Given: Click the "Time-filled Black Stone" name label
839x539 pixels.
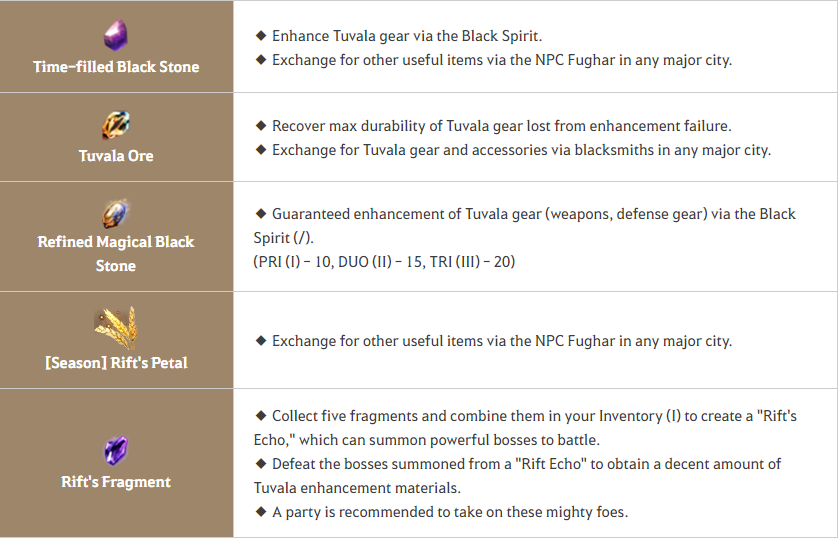Looking at the screenshot, I should point(116,67).
